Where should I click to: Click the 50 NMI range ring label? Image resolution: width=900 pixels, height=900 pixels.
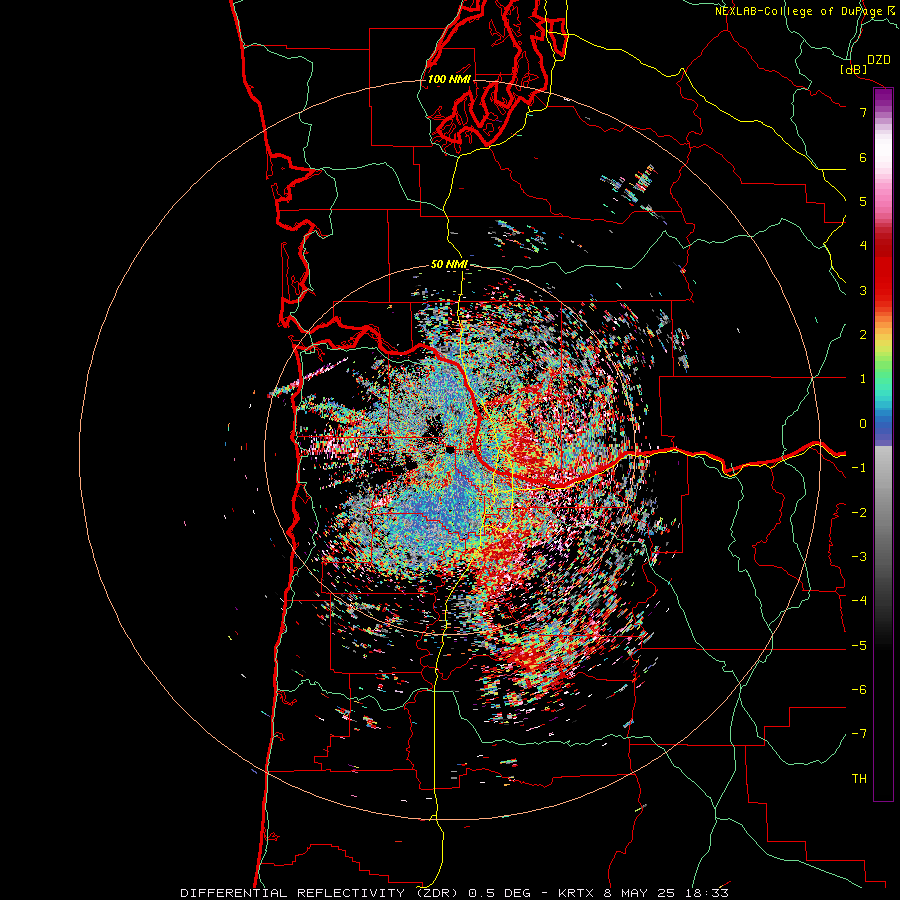[449, 264]
